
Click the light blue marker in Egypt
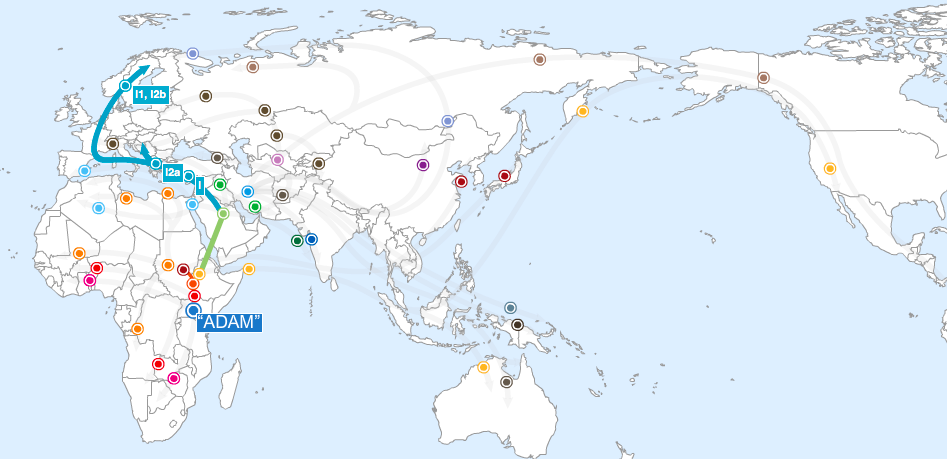pos(192,204)
